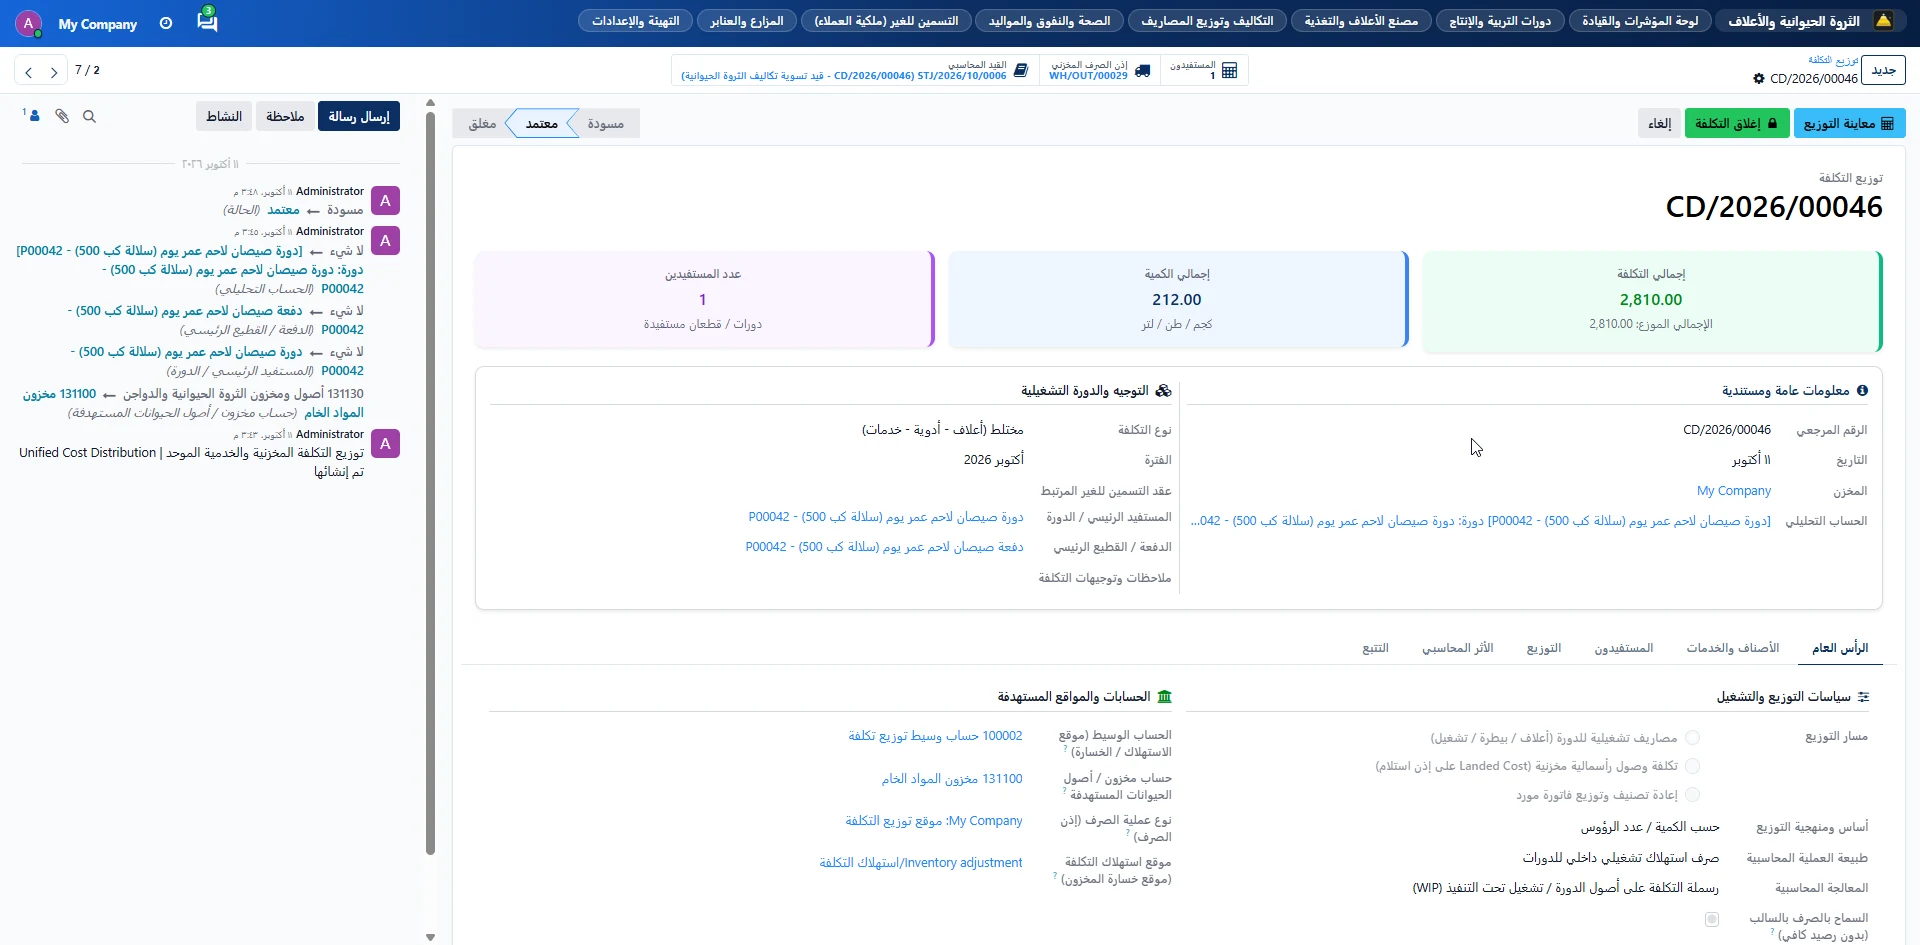Click the New record button
The height and width of the screenshot is (945, 1920).
pos(1883,70)
